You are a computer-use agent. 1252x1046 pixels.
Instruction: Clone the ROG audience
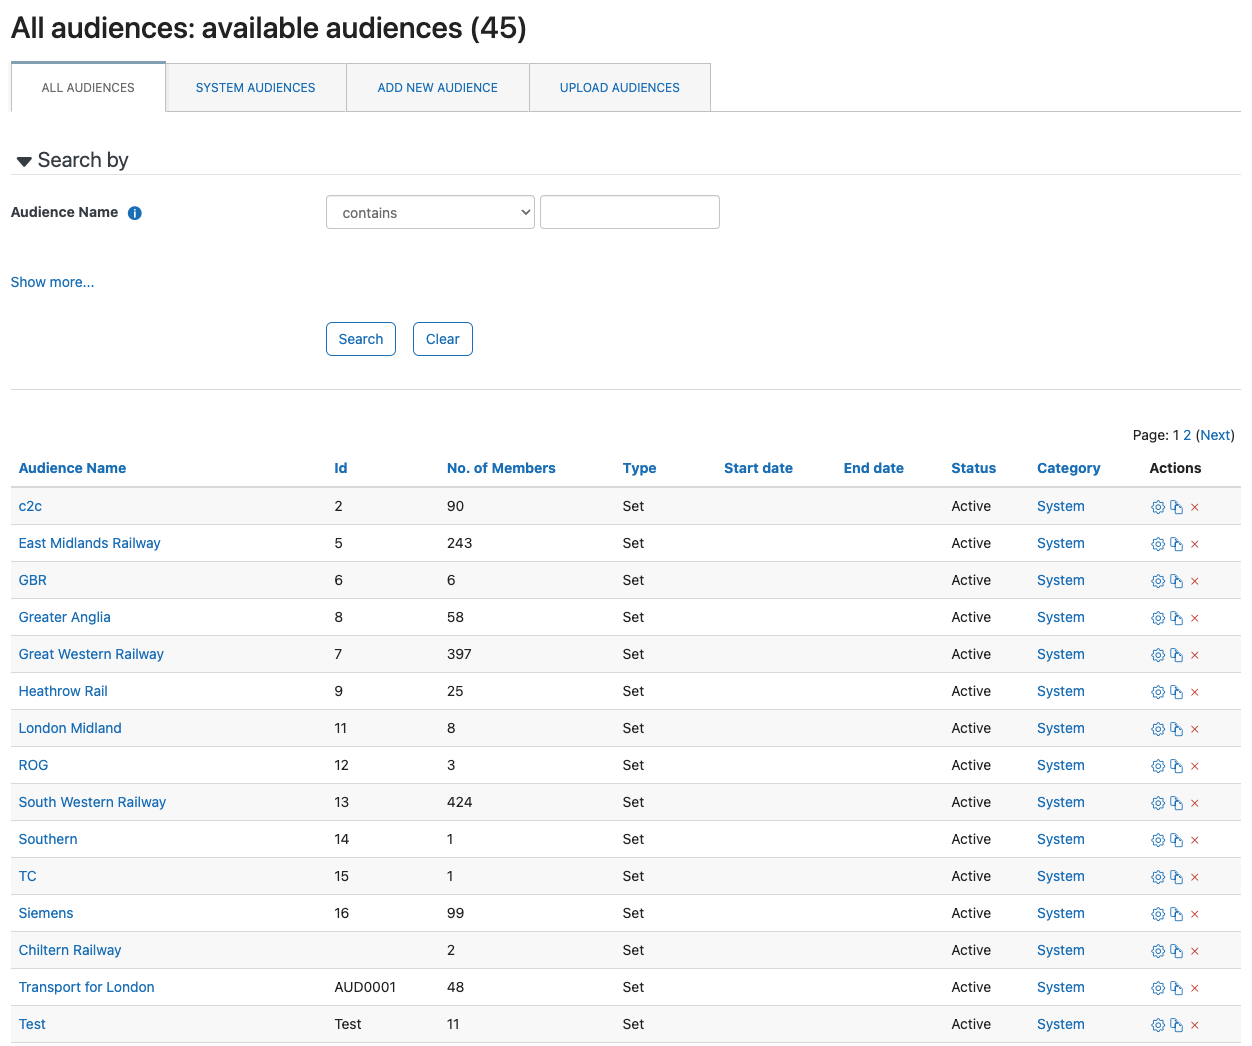coord(1177,766)
